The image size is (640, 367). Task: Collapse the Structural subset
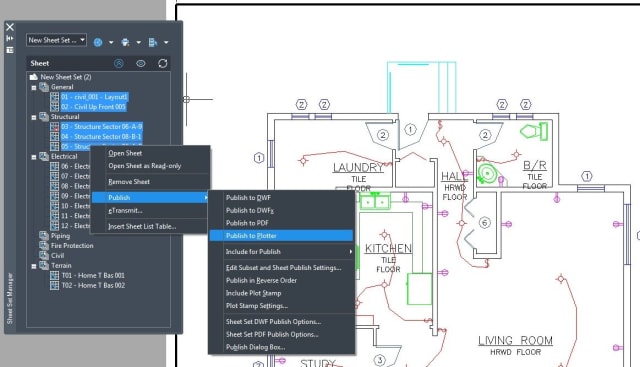coord(34,117)
